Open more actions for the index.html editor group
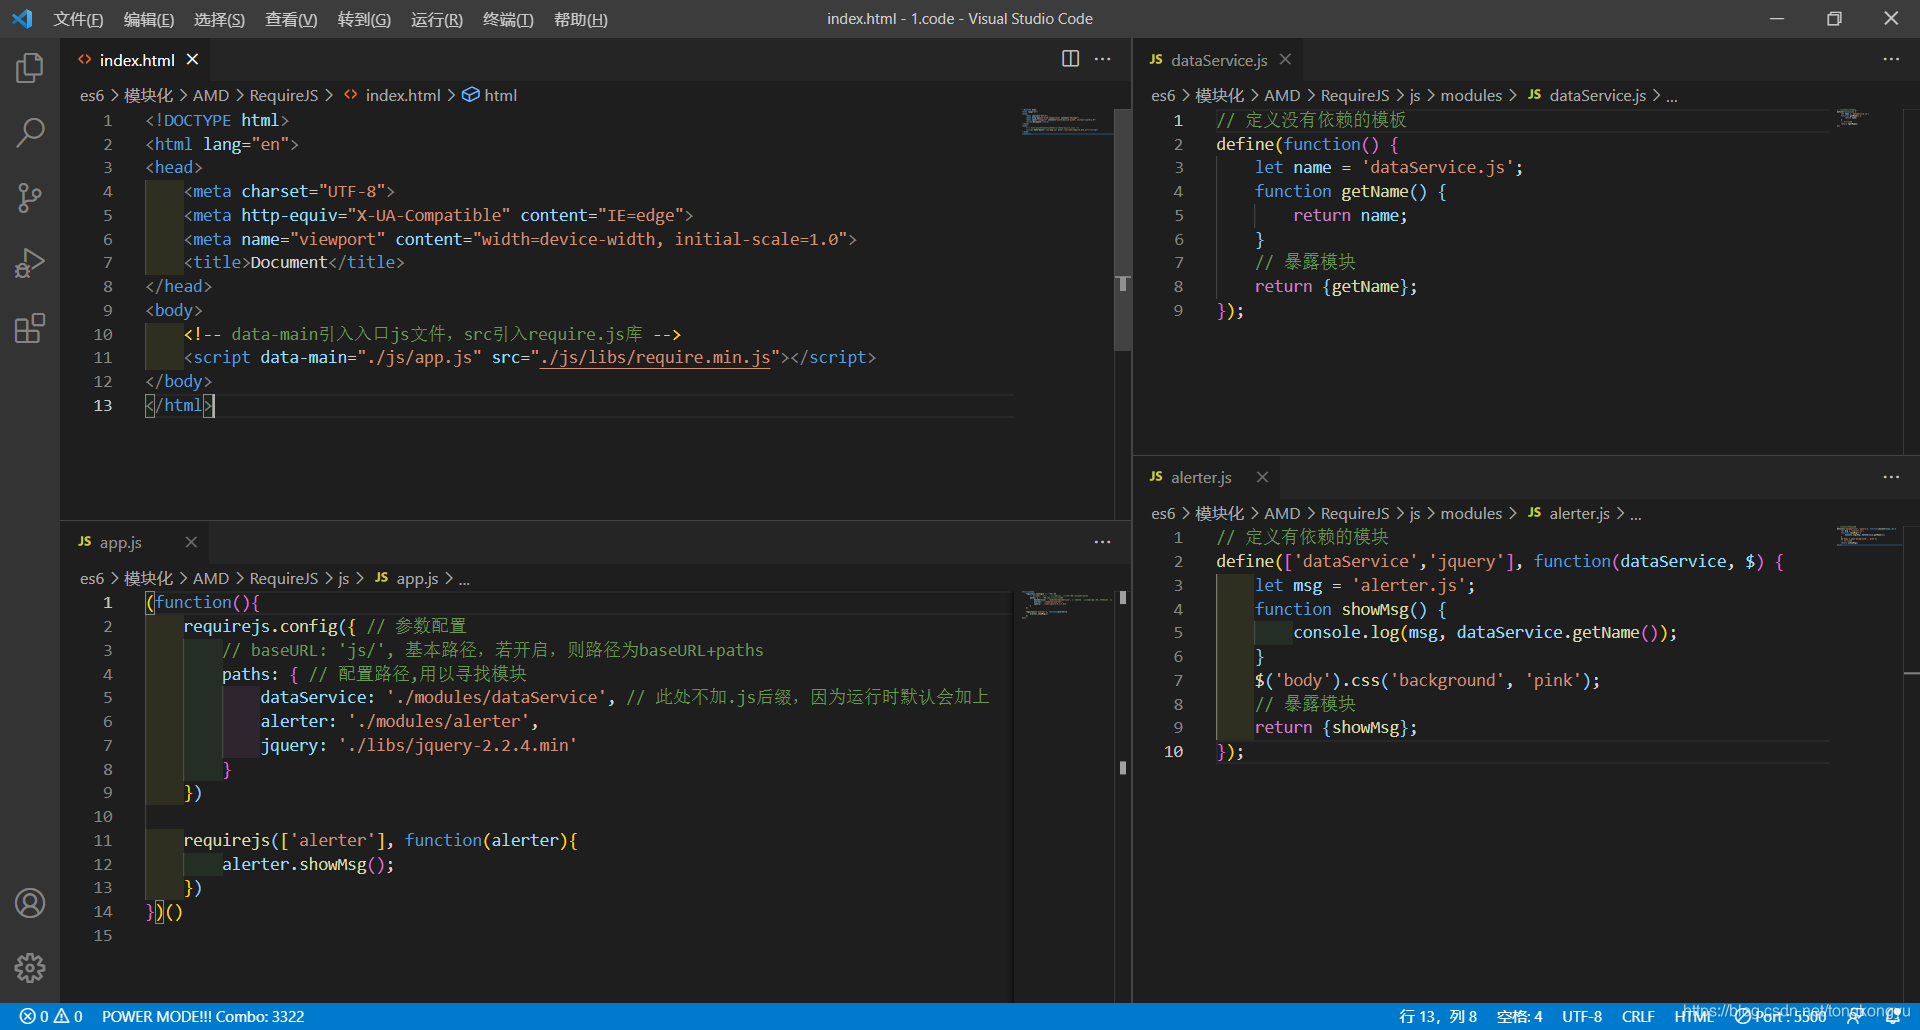 [1102, 59]
